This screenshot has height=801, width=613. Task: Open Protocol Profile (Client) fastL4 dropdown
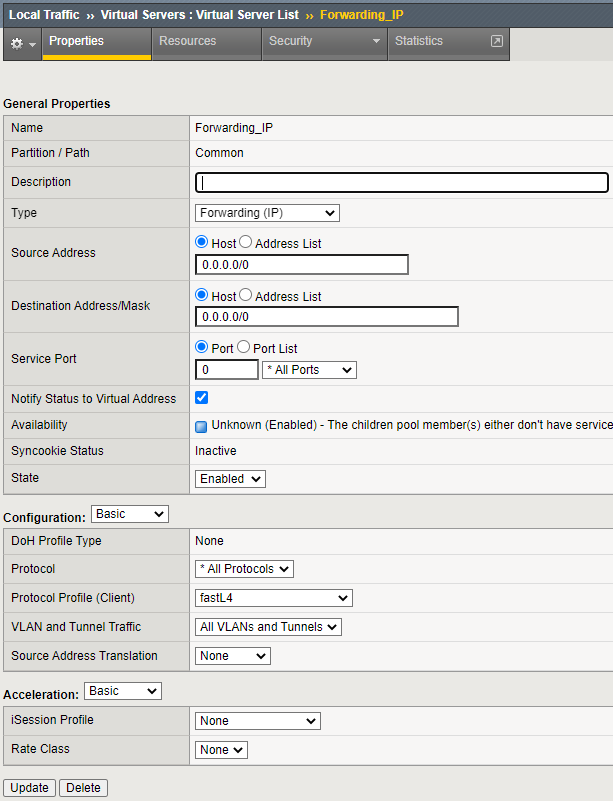[x=273, y=598]
